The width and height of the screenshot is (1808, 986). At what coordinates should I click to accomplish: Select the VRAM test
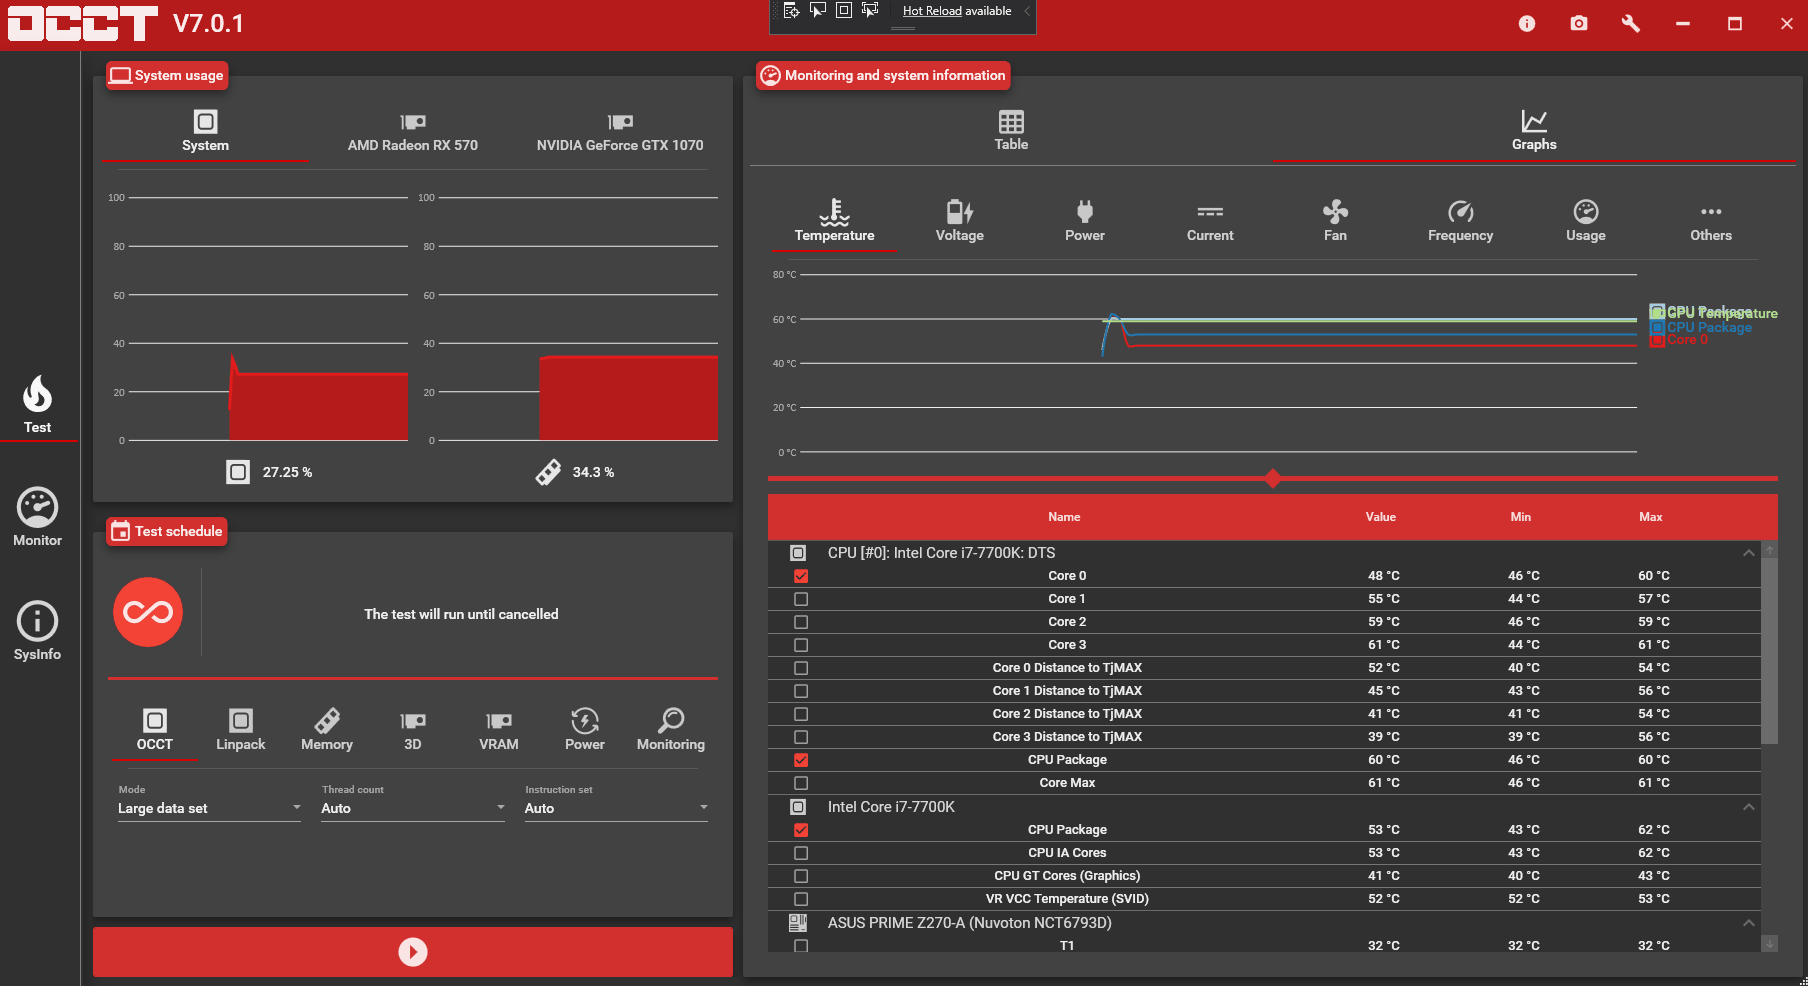pos(498,729)
